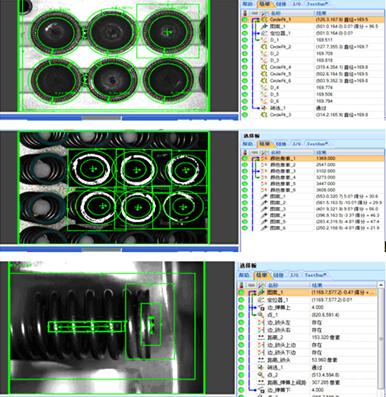Viewport: 386px width, 397px height.
Task: Click the 边_销头左 edge presence icon
Action: click(262, 322)
